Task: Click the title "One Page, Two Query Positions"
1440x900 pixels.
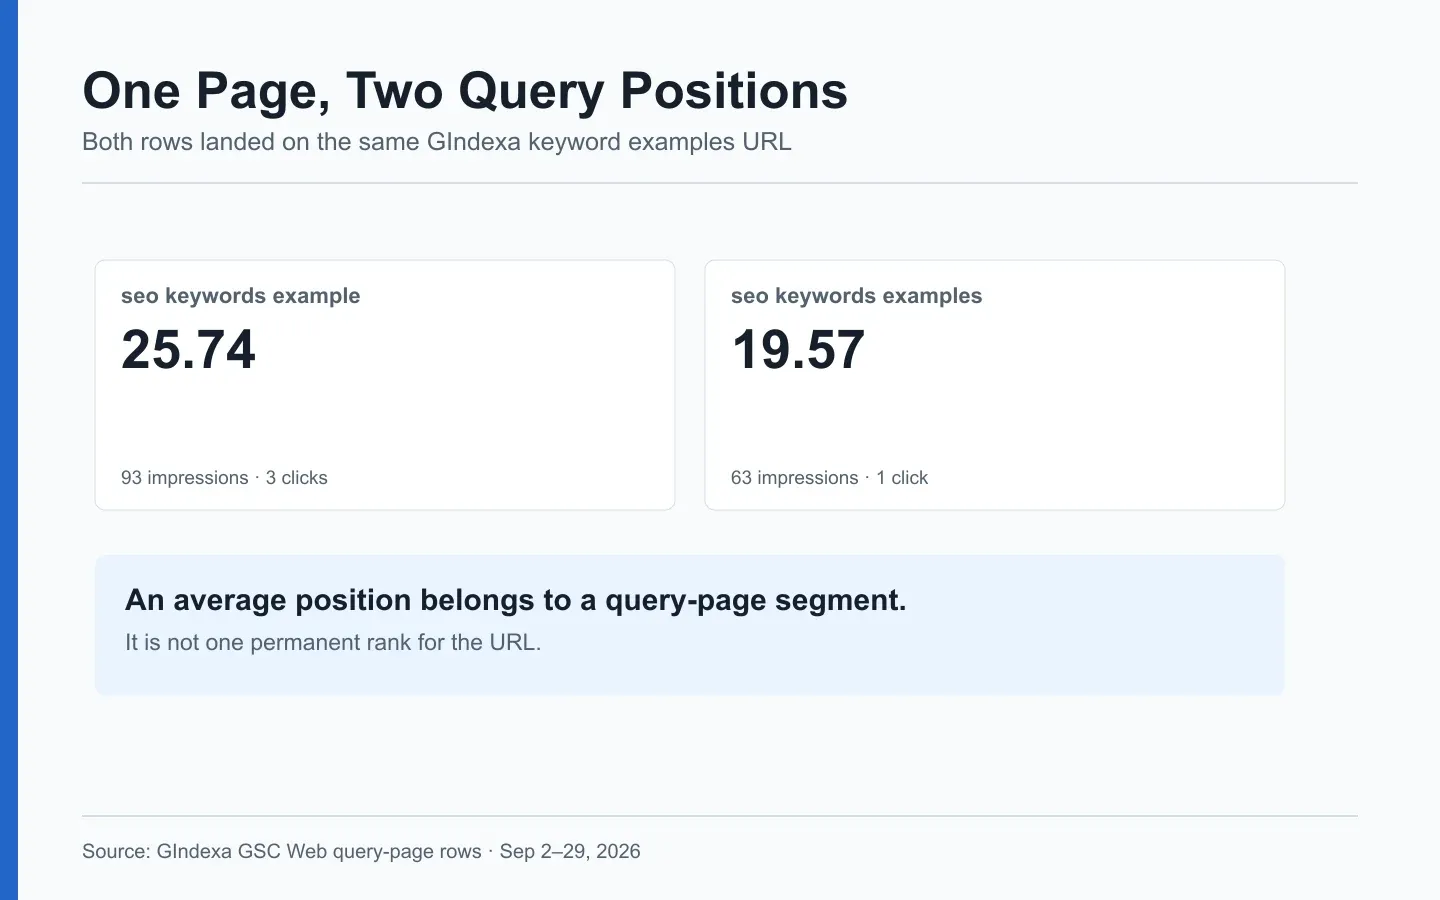Action: 465,92
